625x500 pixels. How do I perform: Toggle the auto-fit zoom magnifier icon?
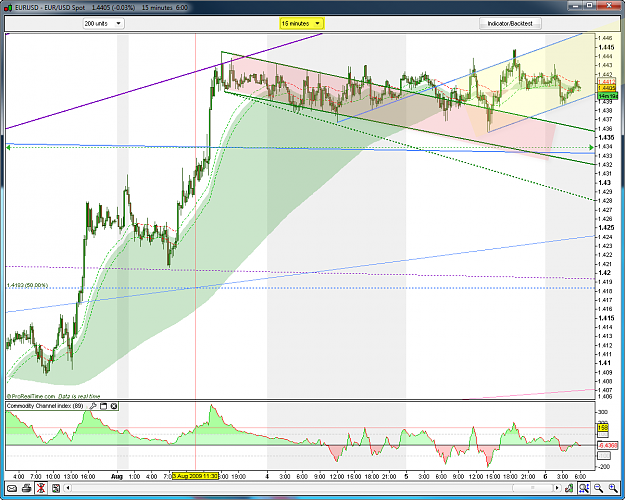(x=584, y=488)
